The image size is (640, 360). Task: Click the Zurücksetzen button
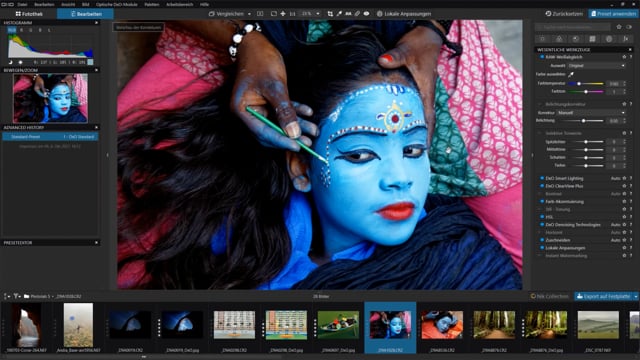click(564, 14)
